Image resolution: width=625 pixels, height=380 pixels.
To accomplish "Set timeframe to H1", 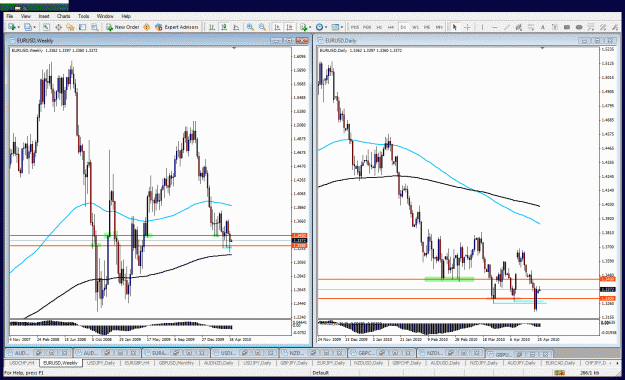I will [379, 27].
